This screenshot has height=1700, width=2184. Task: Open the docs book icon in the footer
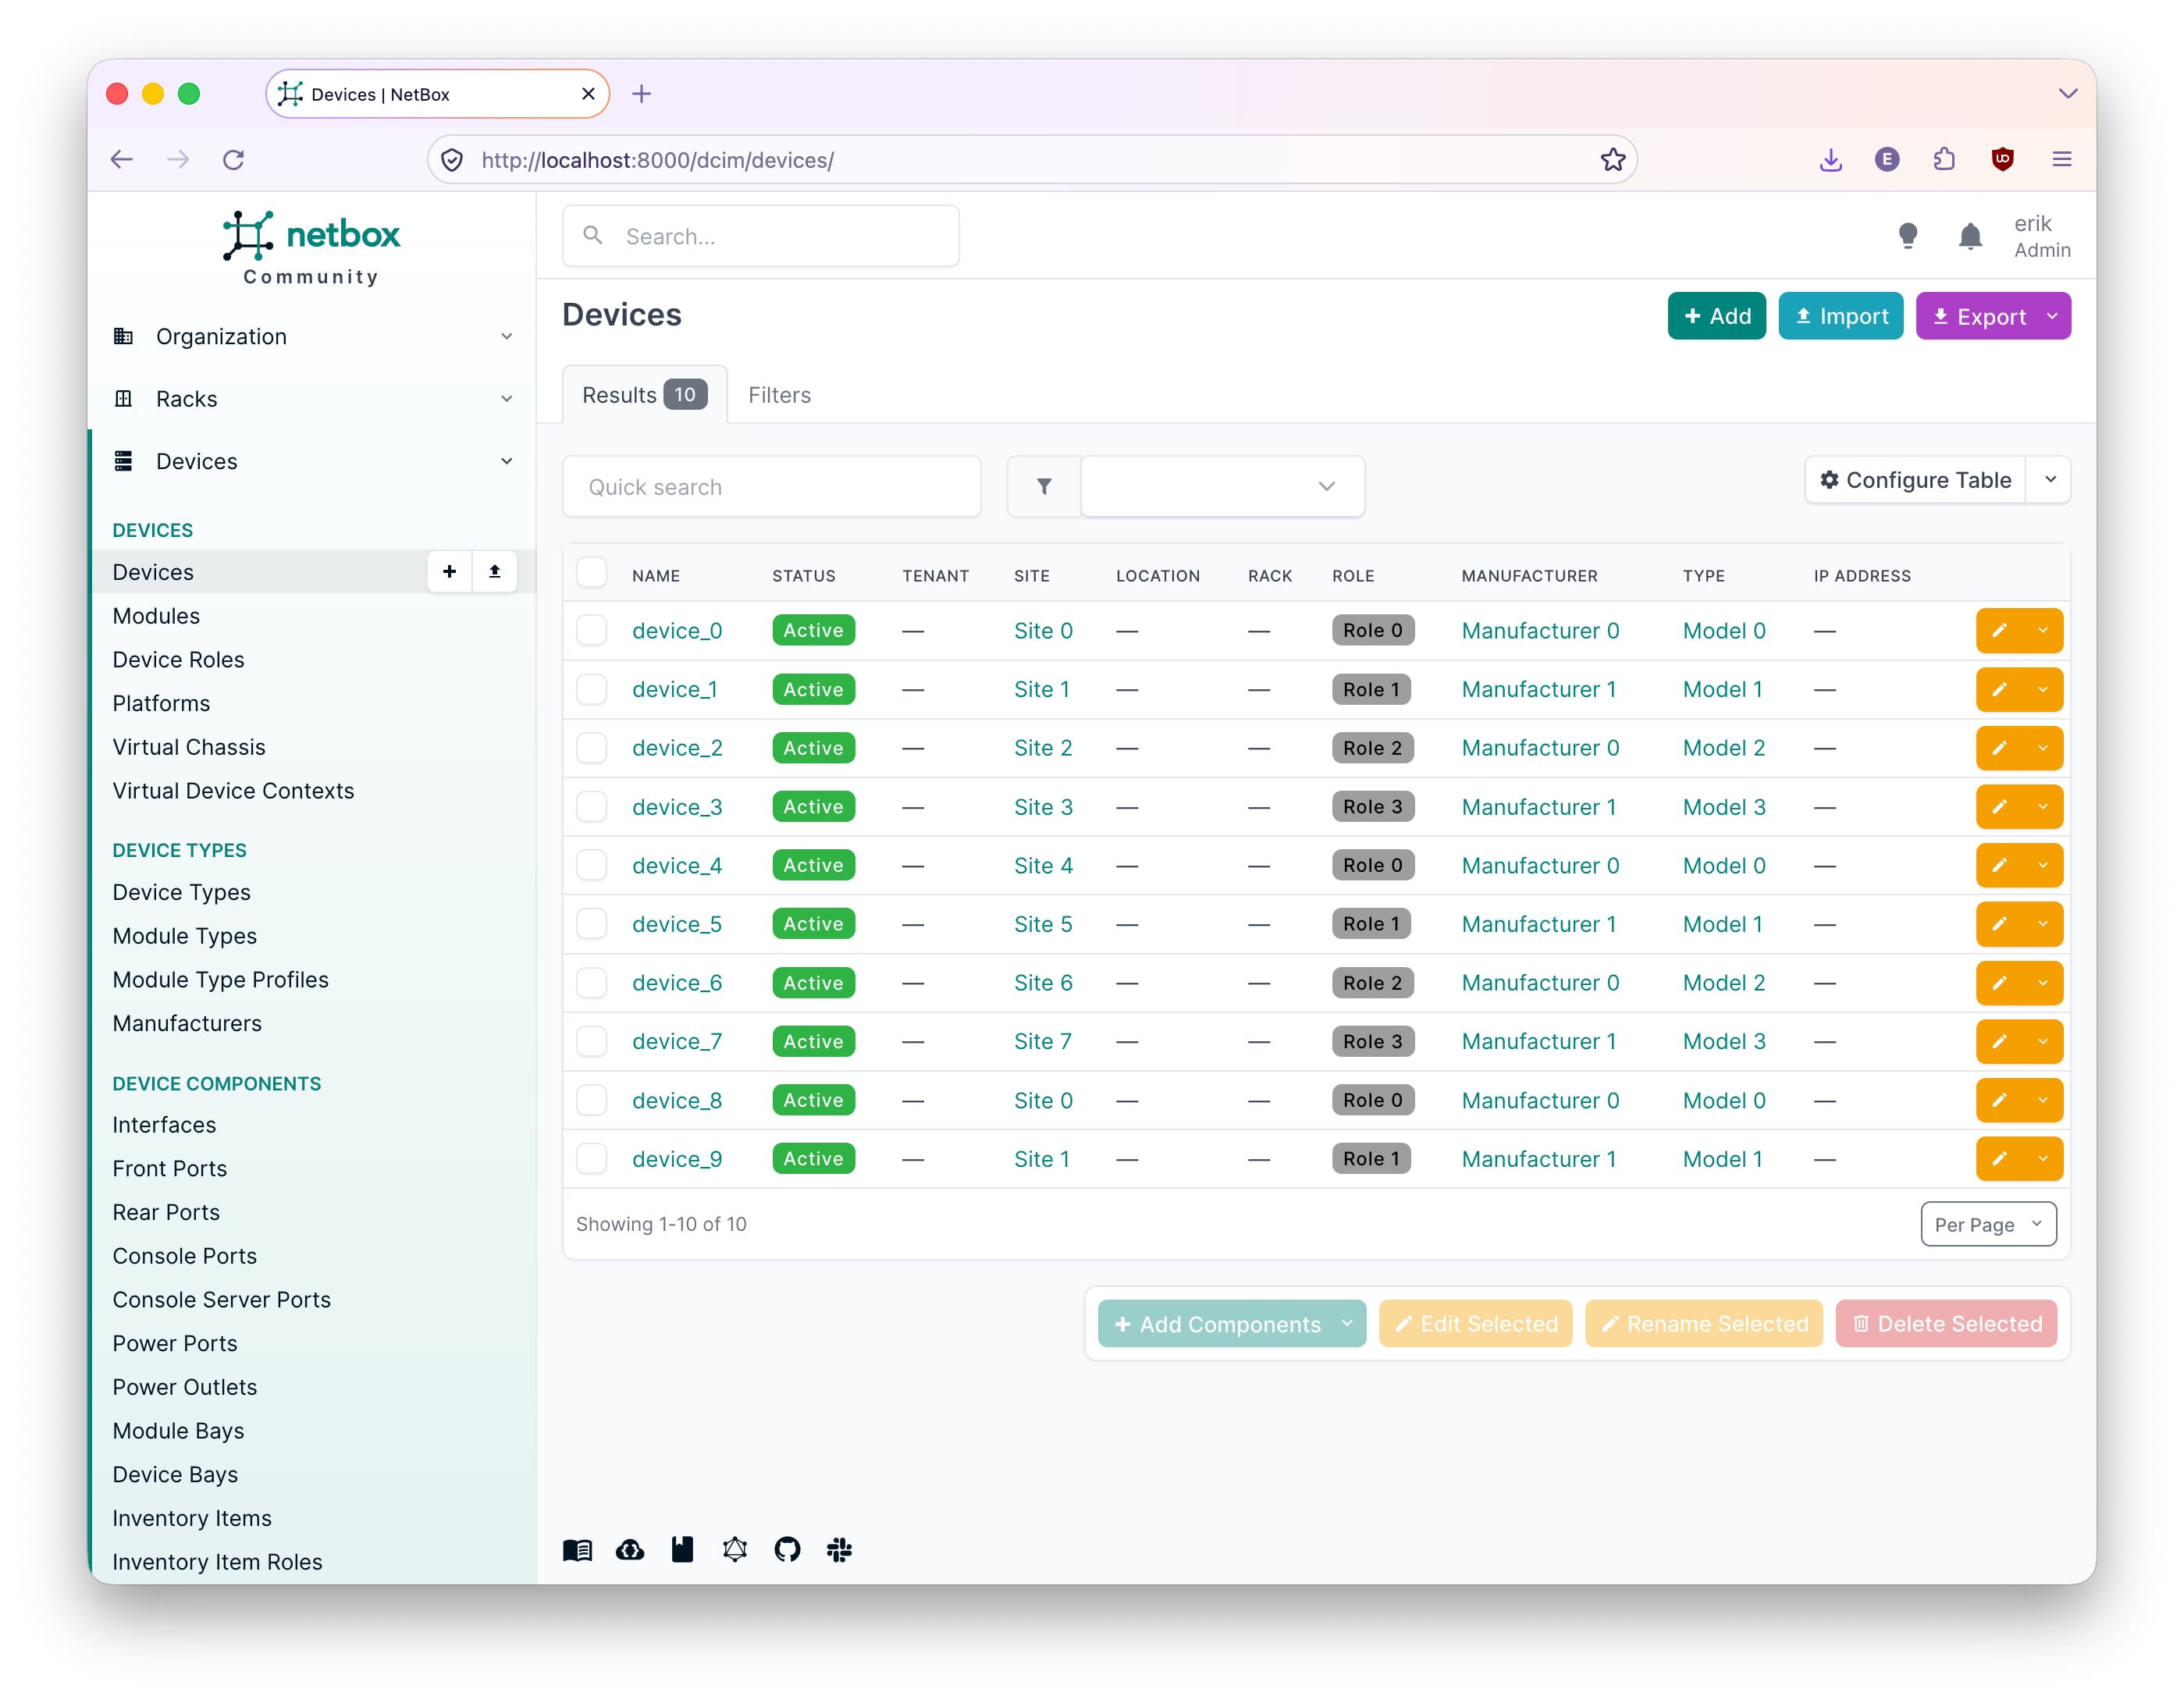[577, 1550]
